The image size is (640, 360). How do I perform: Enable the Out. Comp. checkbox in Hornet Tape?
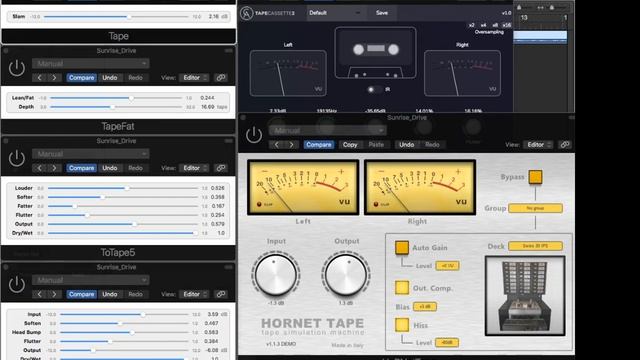pos(402,288)
